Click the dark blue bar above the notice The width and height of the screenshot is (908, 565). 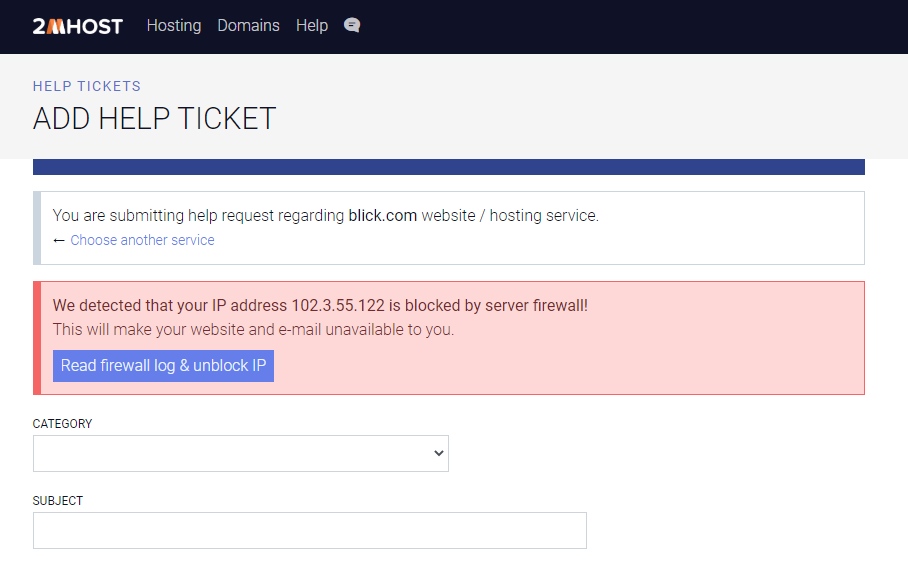coord(448,167)
